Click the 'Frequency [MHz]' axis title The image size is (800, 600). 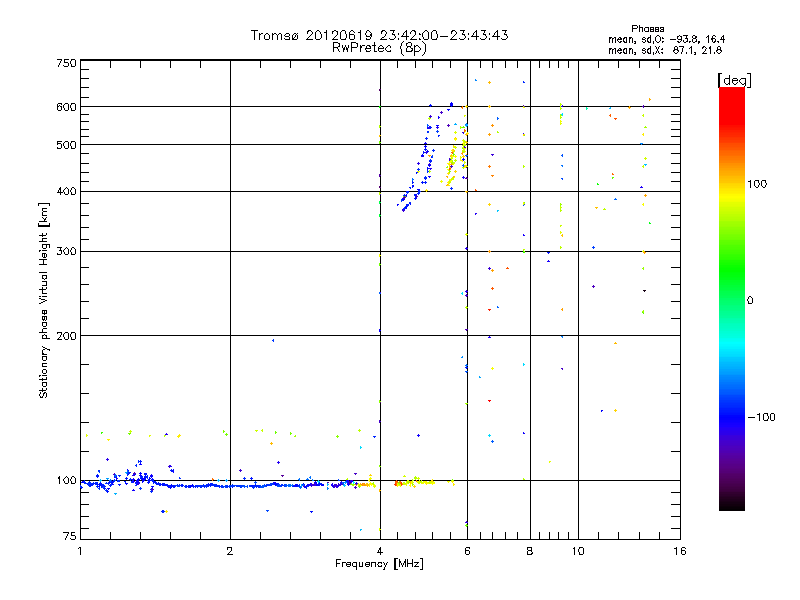(379, 564)
